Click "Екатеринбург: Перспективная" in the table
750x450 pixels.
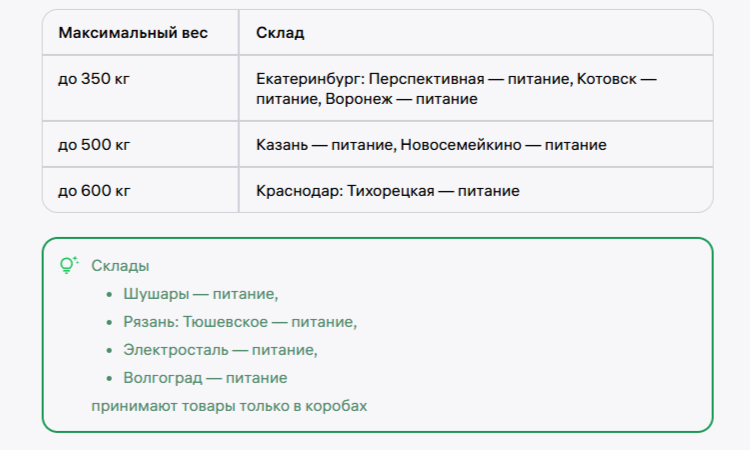(363, 78)
